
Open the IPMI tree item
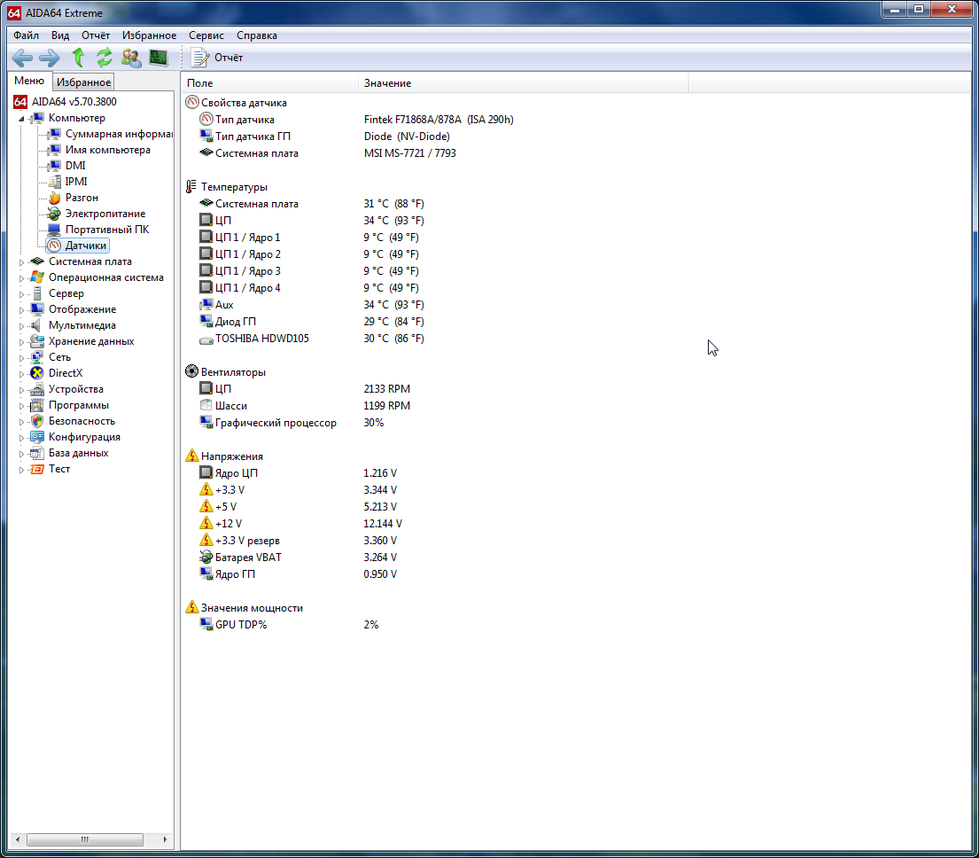click(76, 182)
